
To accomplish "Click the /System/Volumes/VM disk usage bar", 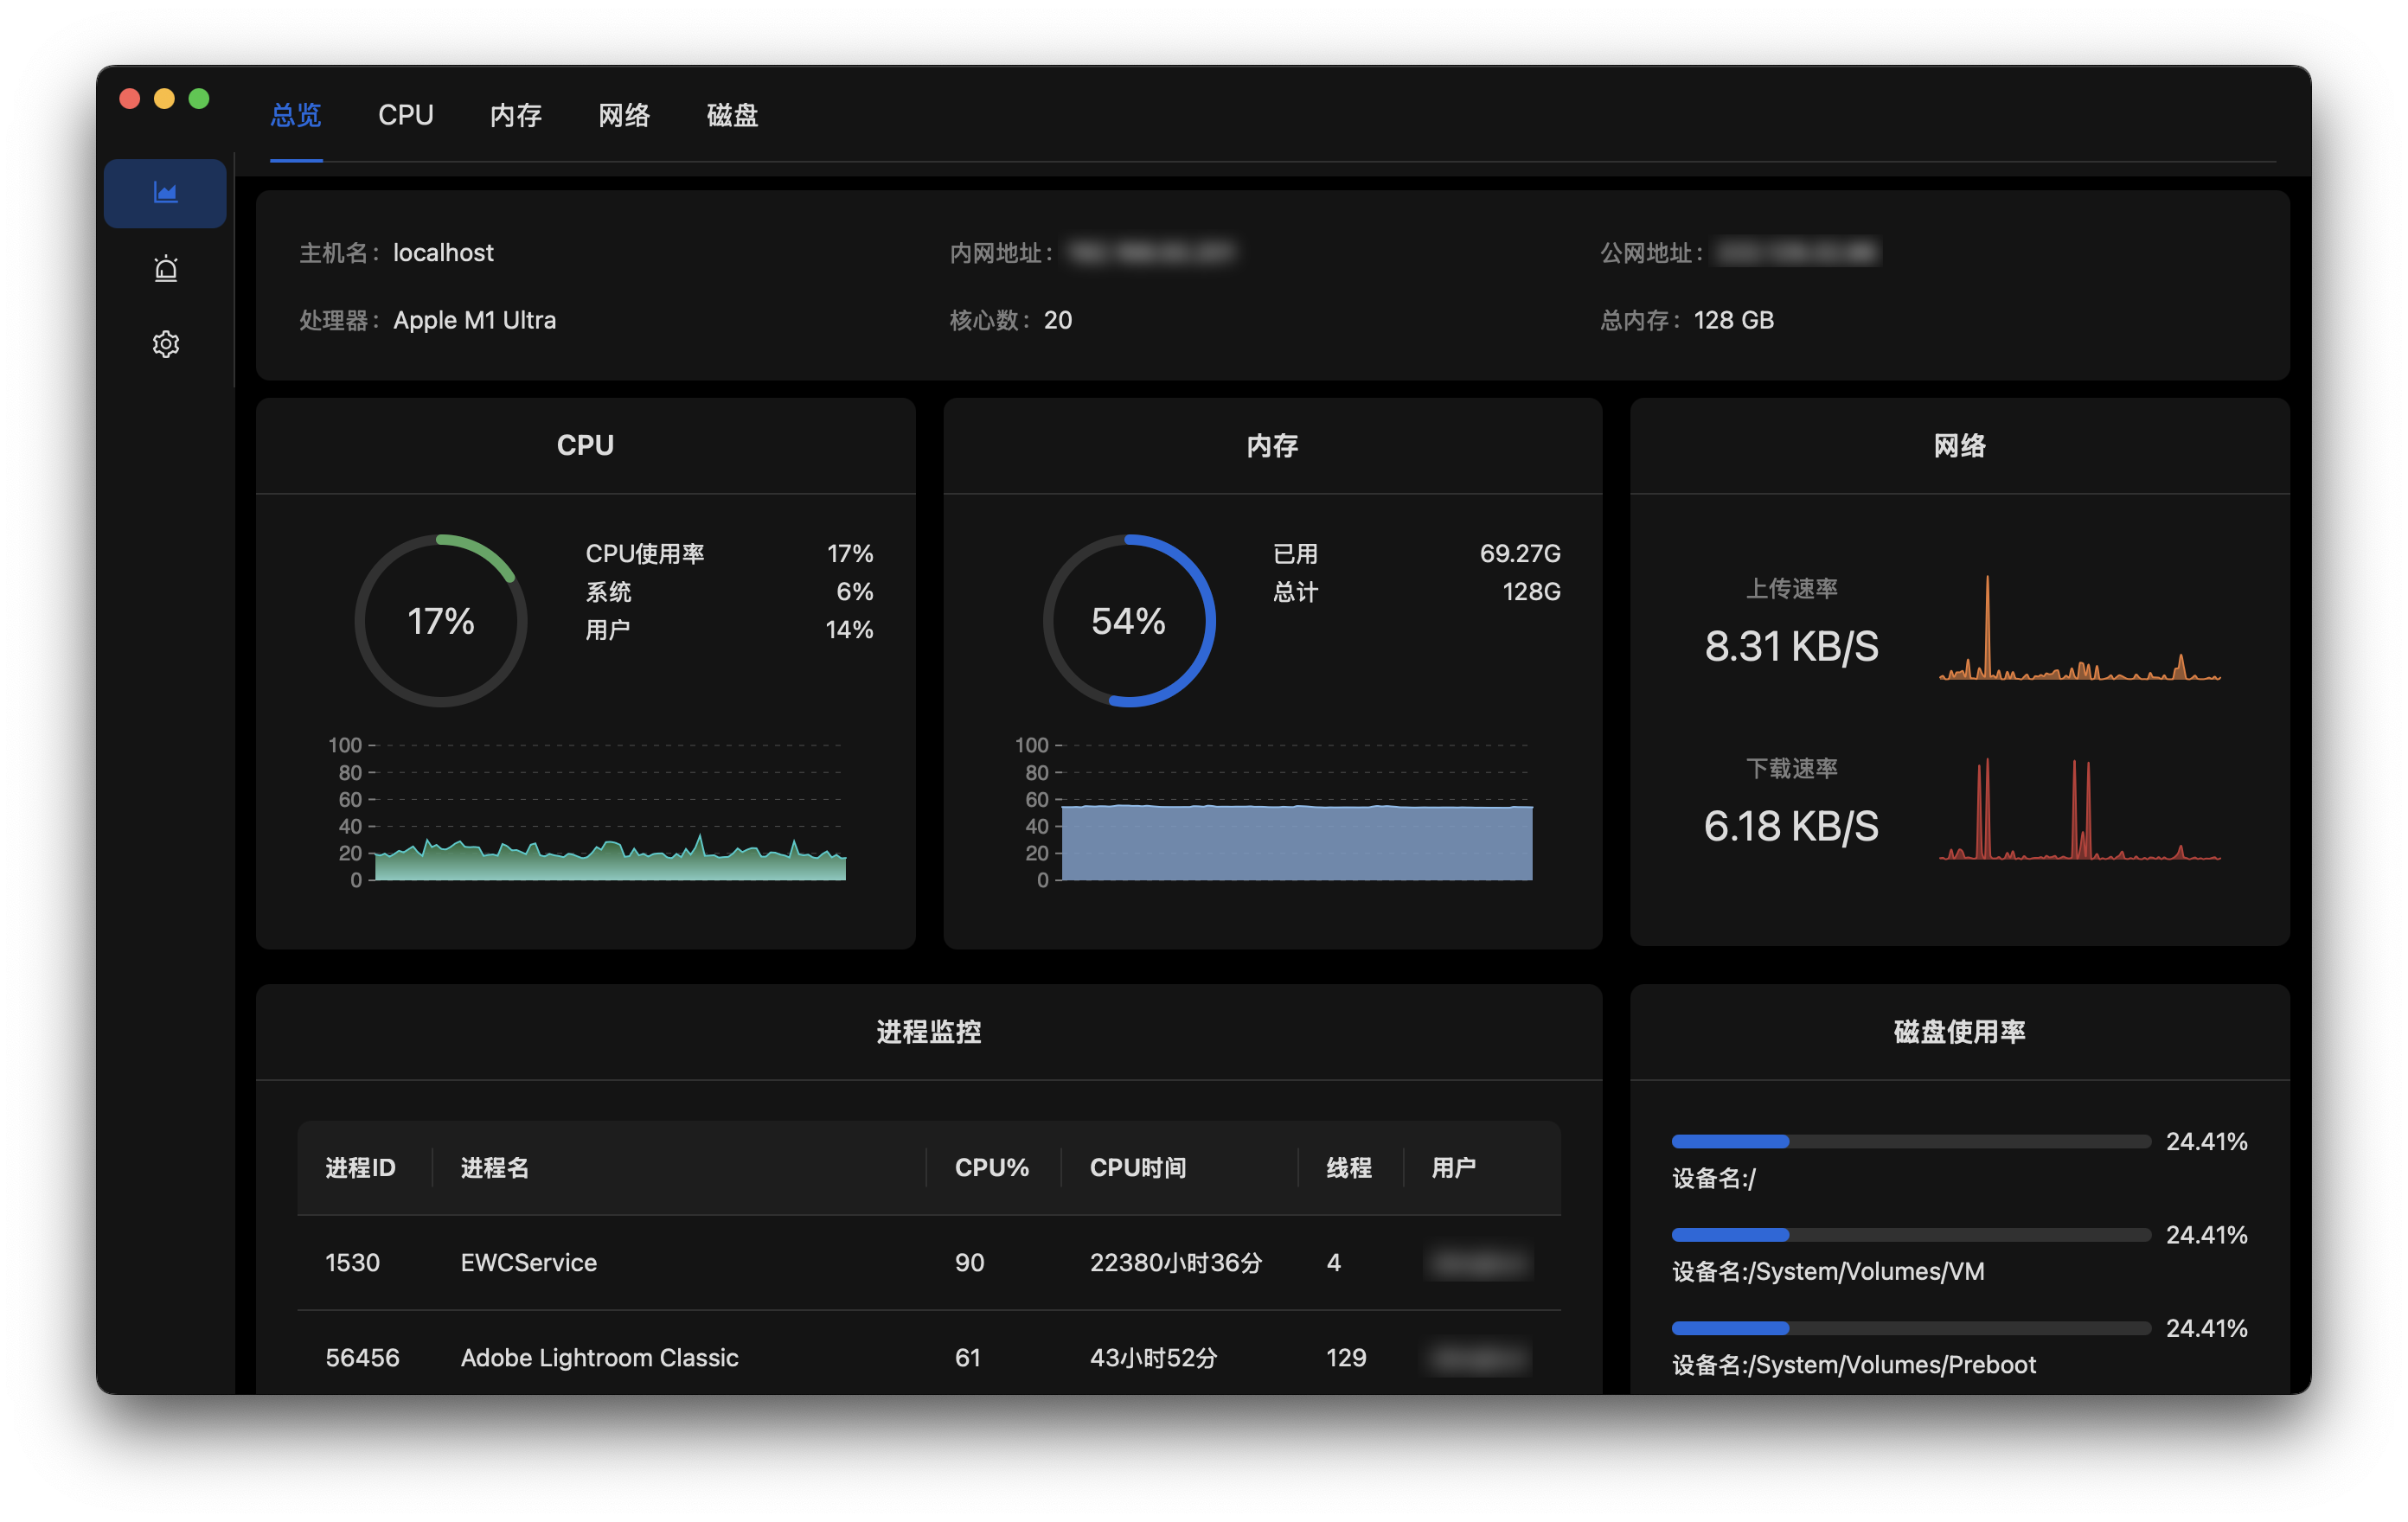I will [x=1909, y=1235].
